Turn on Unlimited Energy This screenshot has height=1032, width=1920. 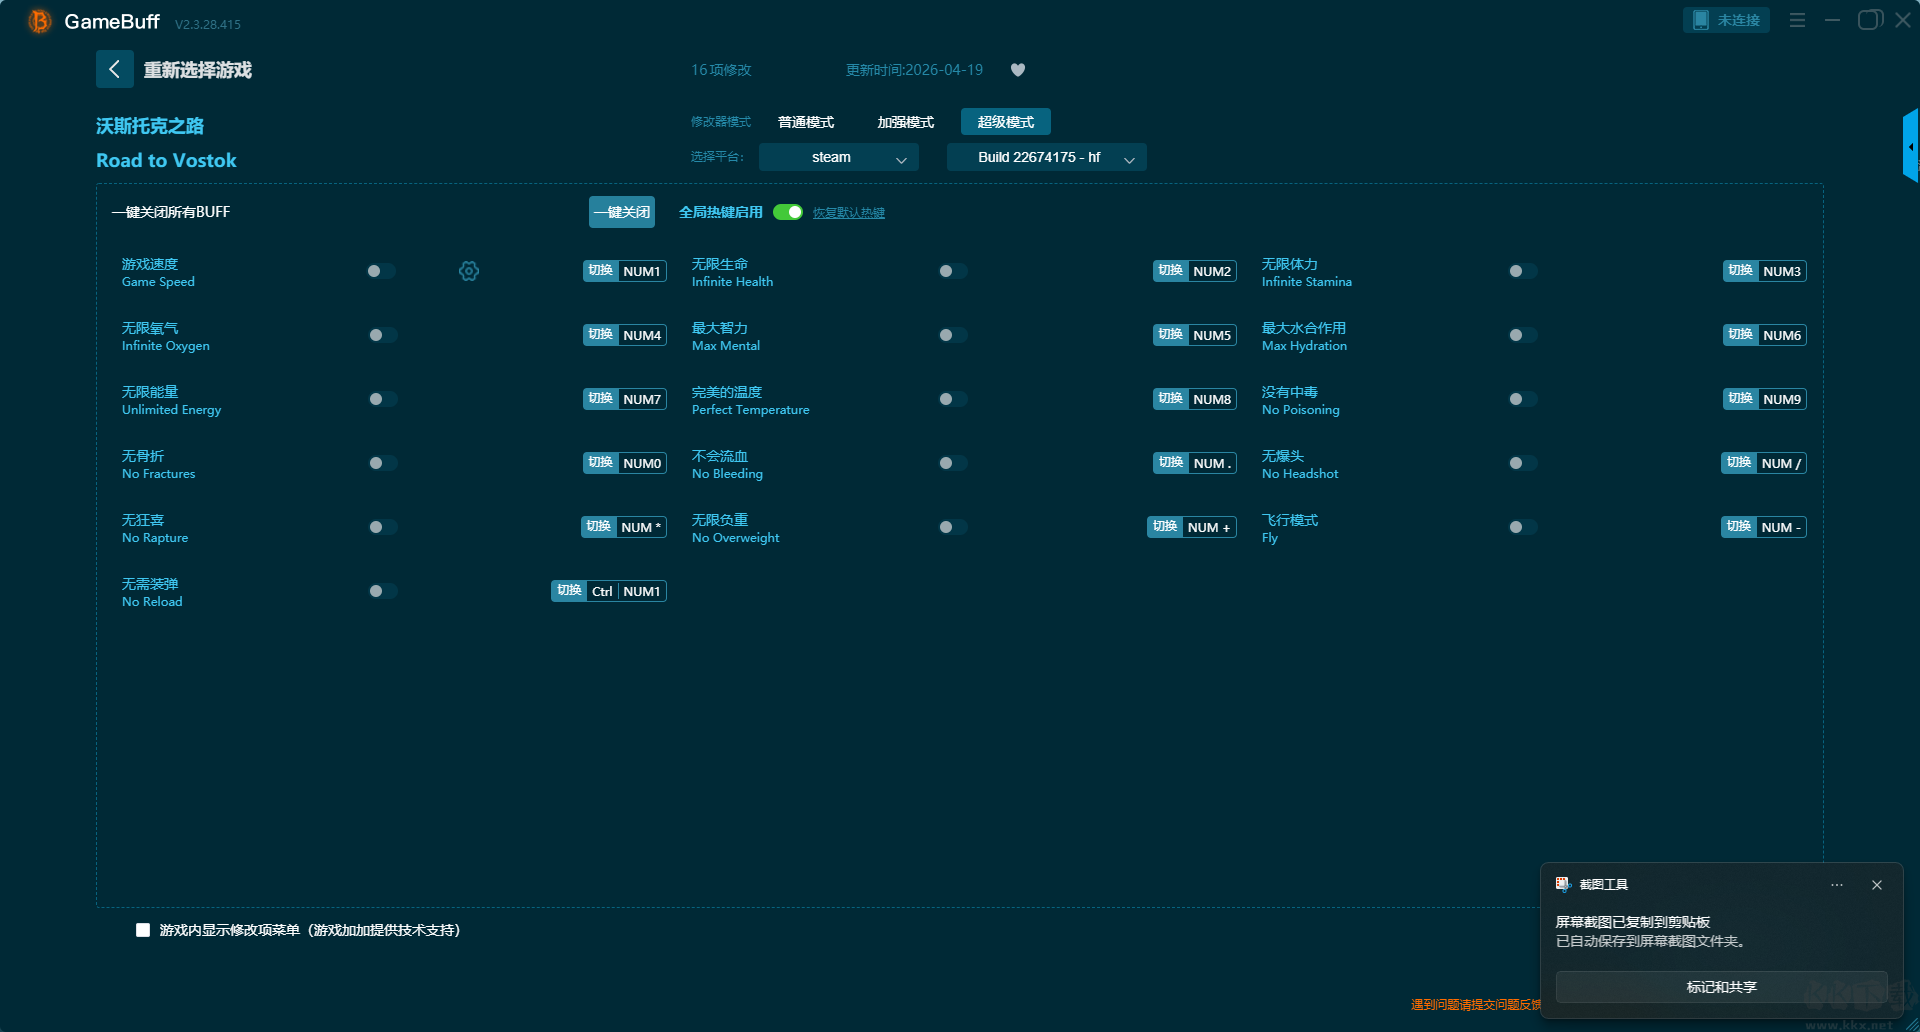pos(381,399)
